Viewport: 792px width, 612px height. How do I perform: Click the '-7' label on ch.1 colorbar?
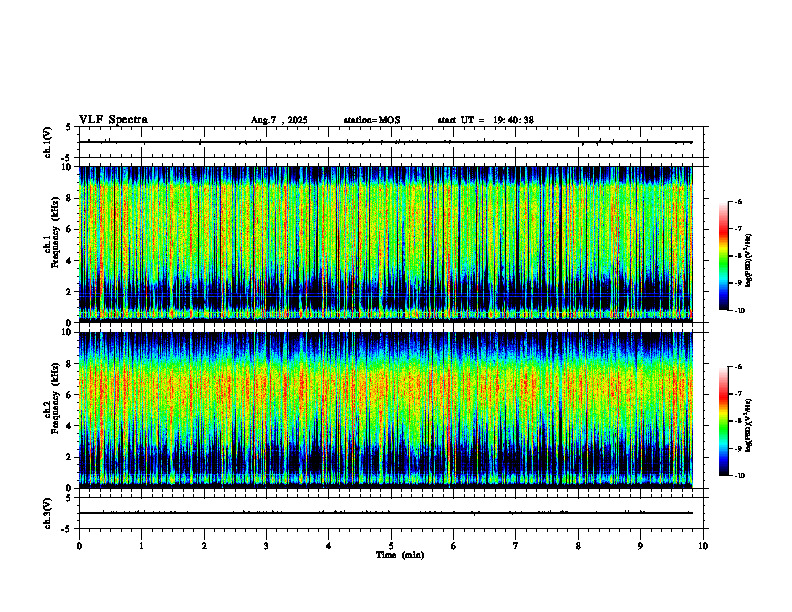pyautogui.click(x=738, y=229)
